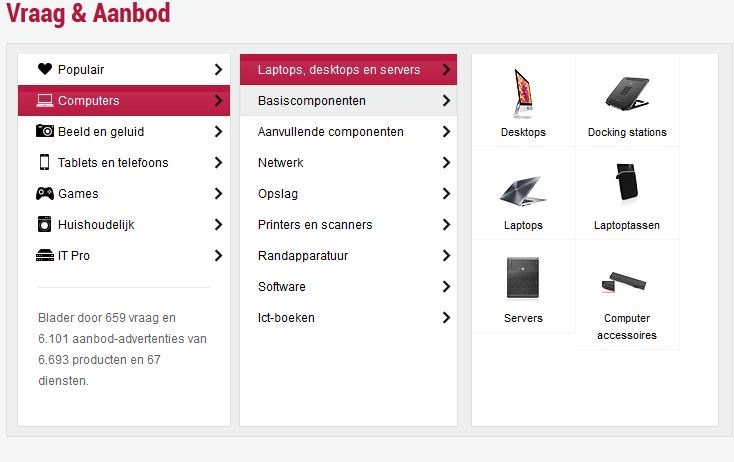Click the washing machine icon for Huishoudelijk
The height and width of the screenshot is (462, 734).
point(44,224)
